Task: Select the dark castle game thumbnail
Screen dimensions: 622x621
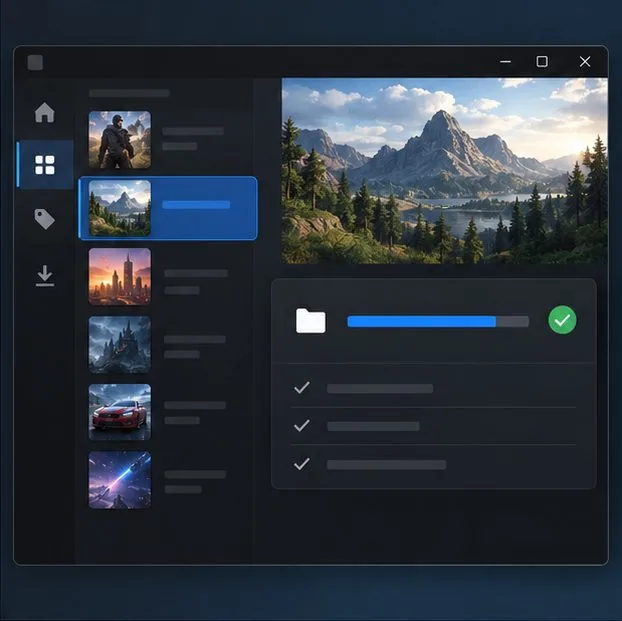Action: point(120,344)
